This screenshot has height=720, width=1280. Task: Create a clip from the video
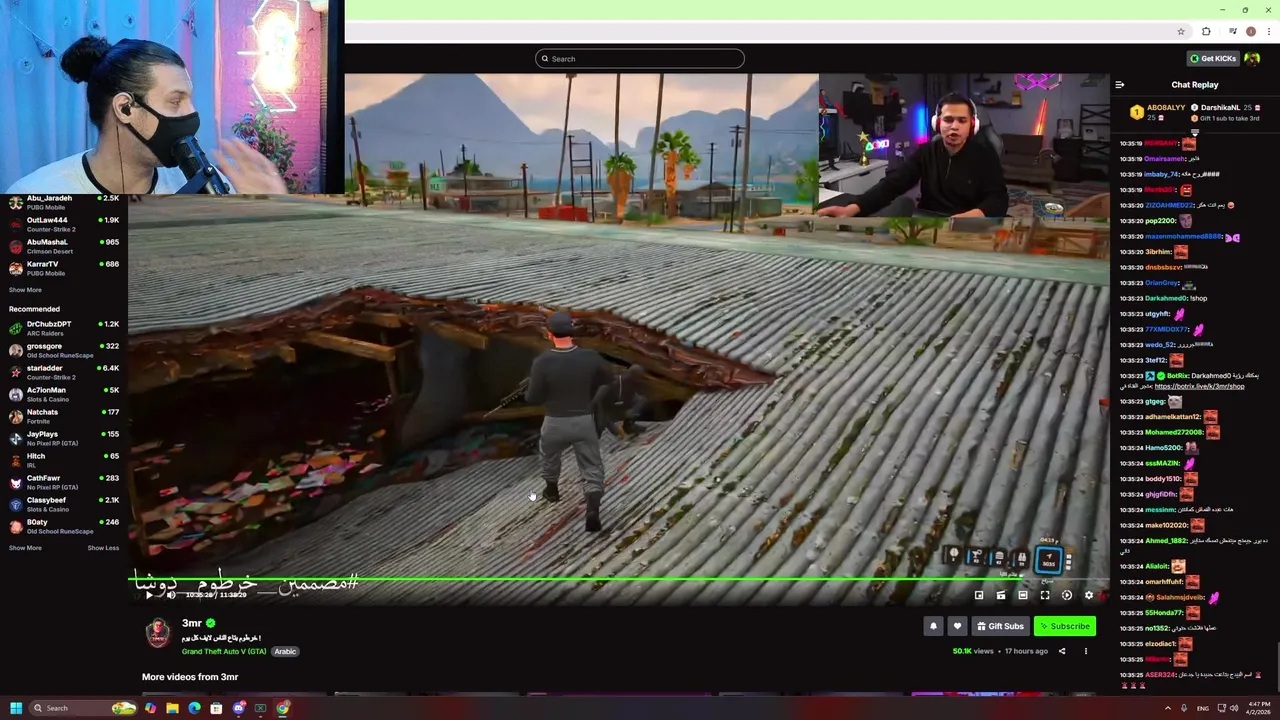[x=1001, y=596]
